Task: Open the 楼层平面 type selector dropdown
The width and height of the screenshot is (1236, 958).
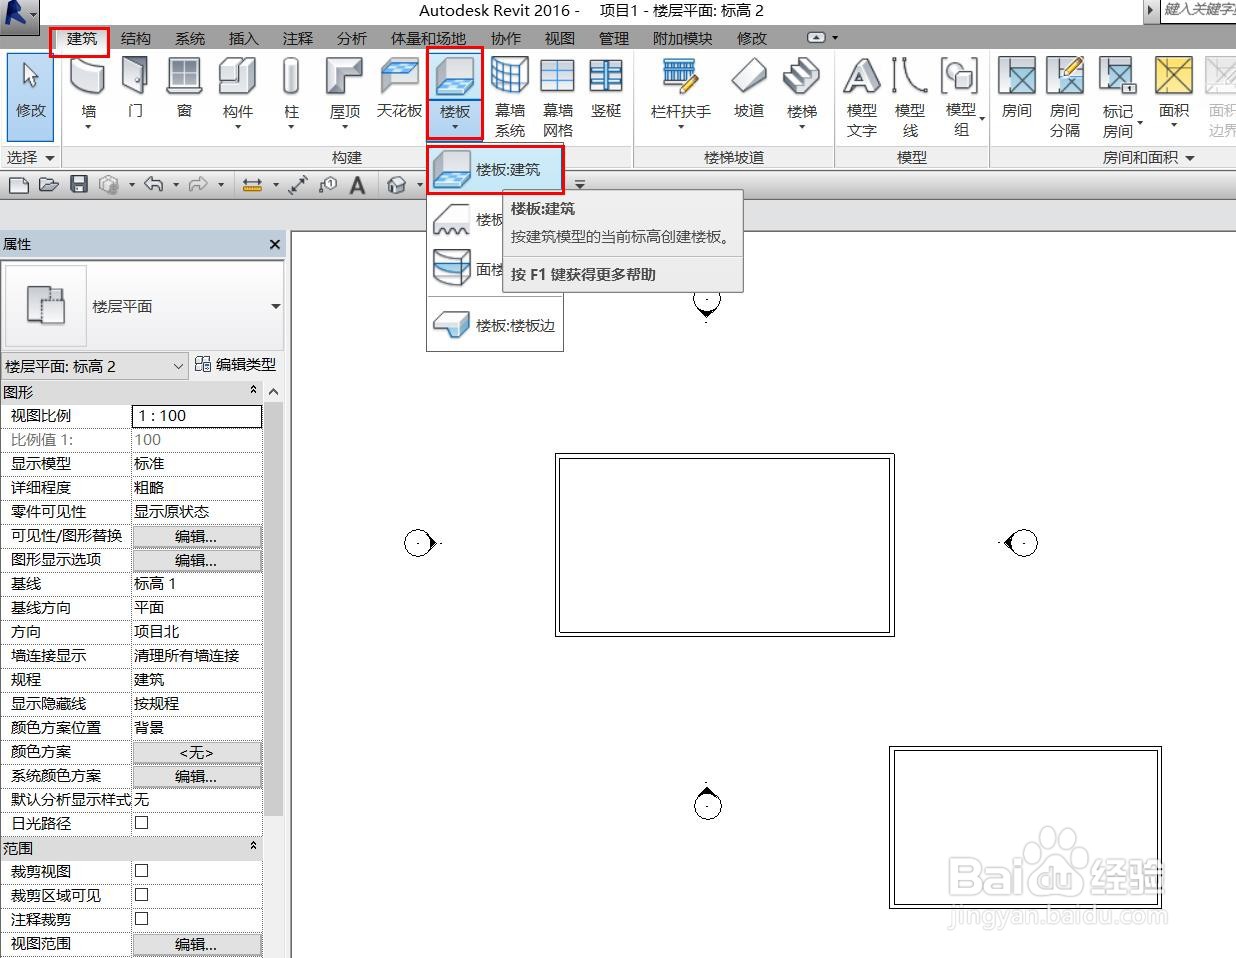Action: coord(275,306)
